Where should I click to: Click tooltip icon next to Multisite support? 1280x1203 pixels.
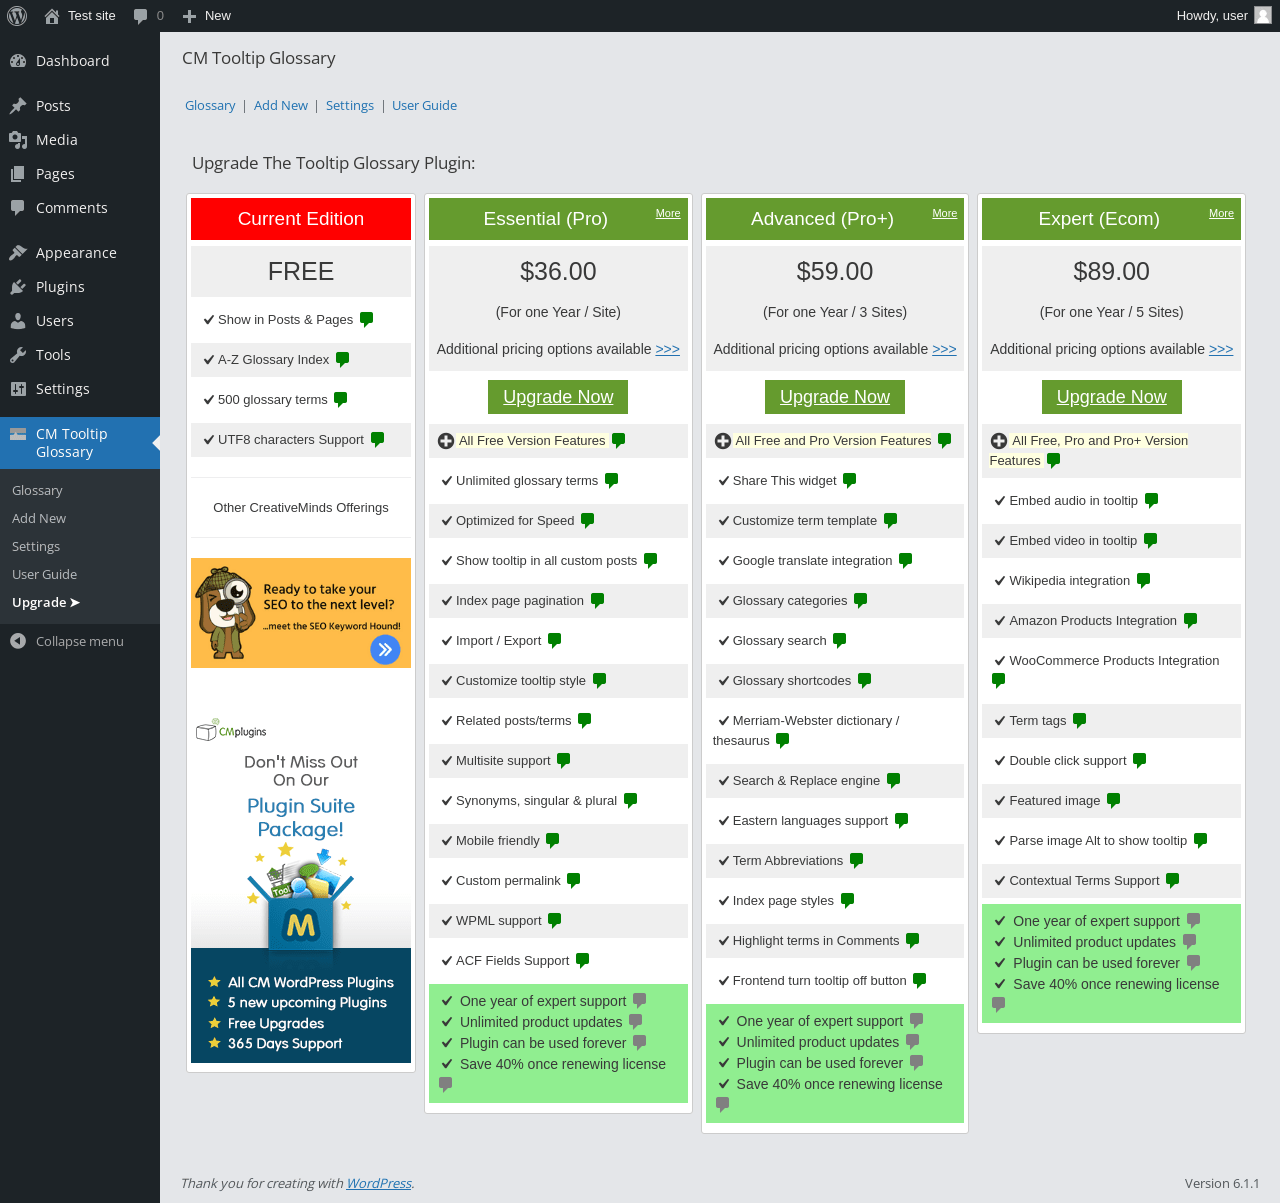(x=563, y=761)
